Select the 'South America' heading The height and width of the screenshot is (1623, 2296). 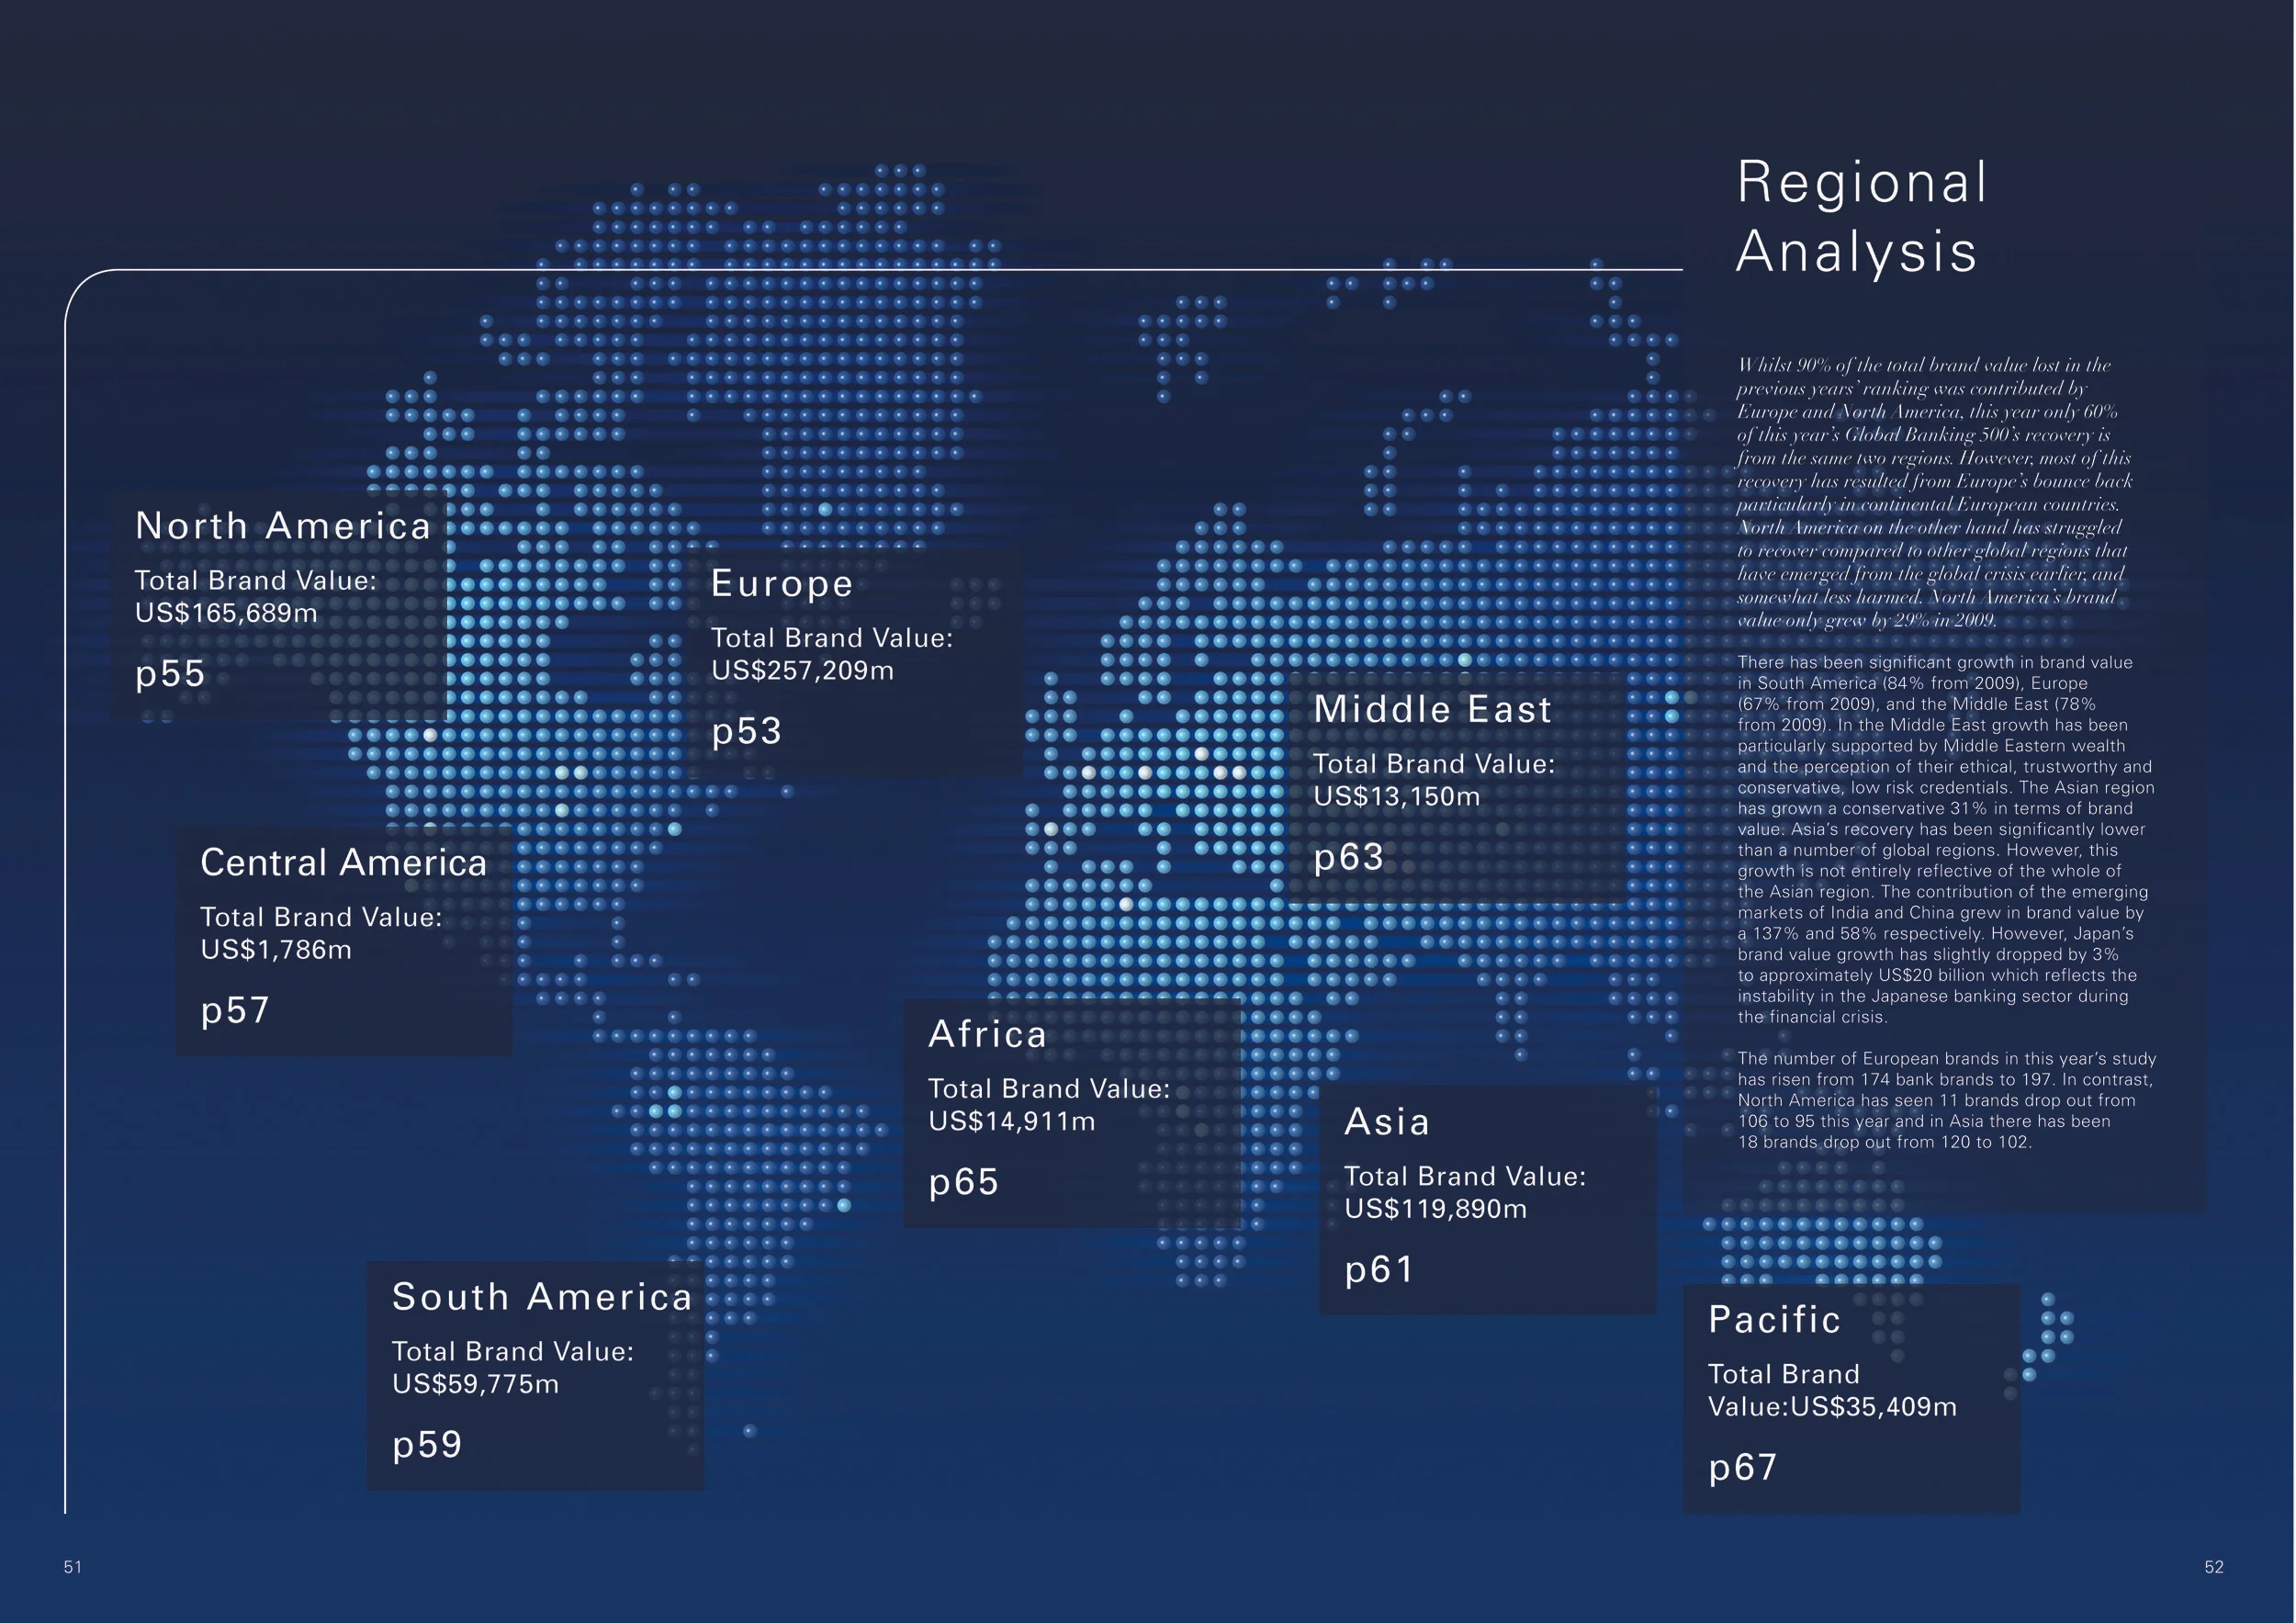click(x=542, y=1297)
